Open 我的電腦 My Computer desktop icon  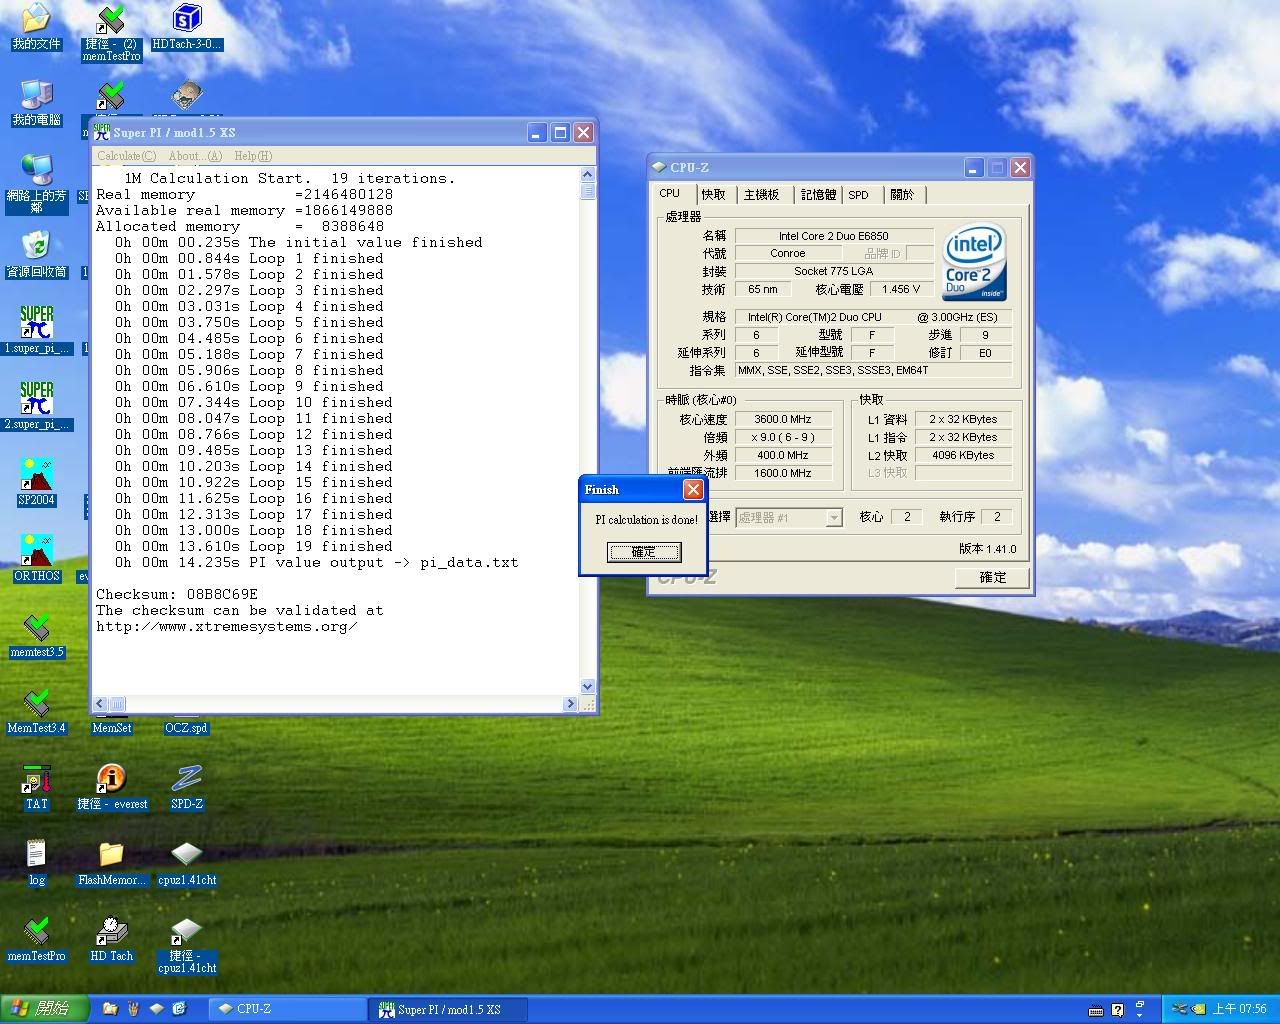click(x=36, y=103)
